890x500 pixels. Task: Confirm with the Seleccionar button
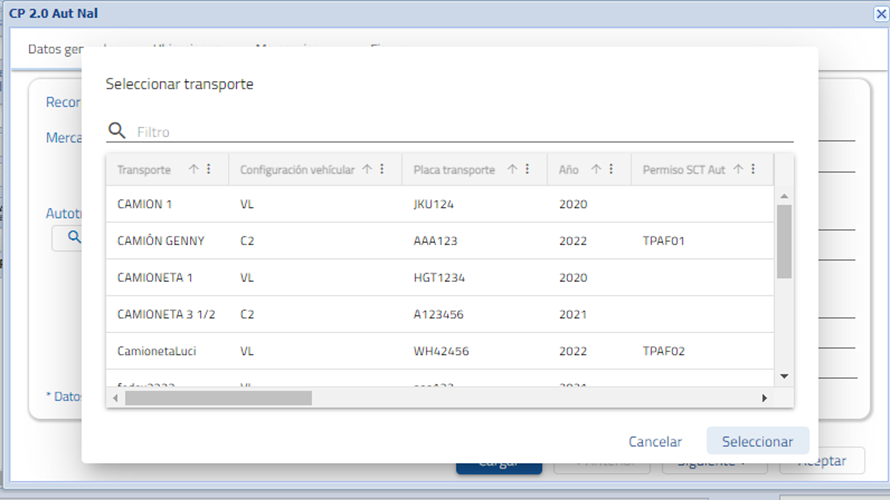point(757,441)
